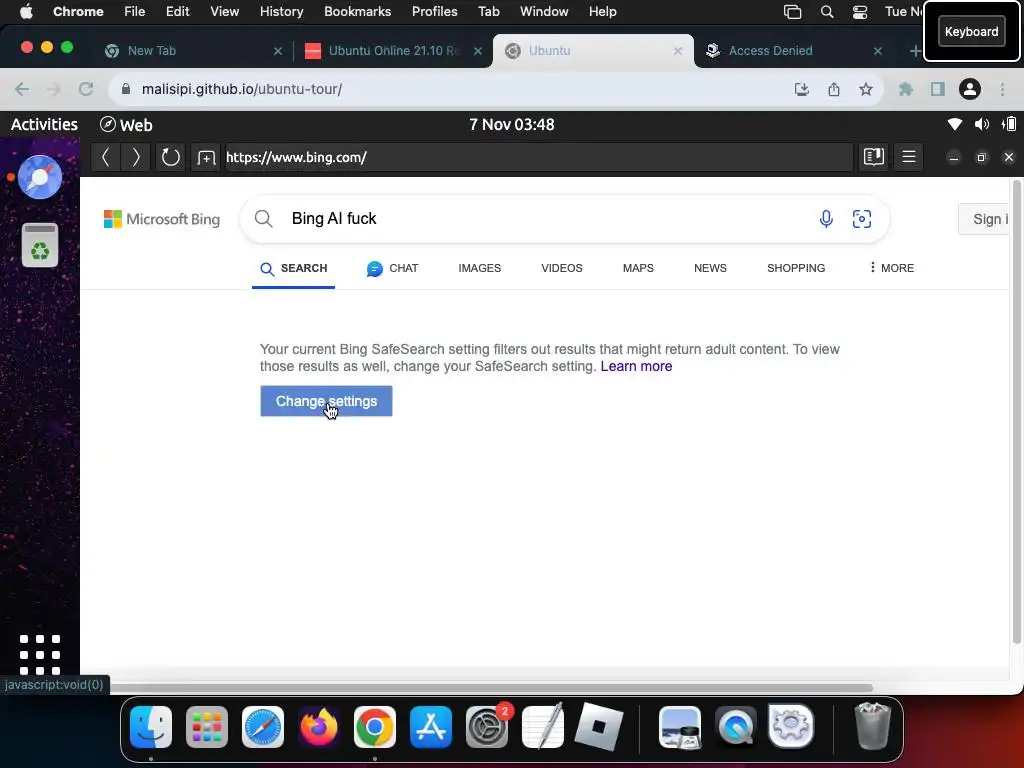Open Web browser icon in Ubuntu dock
Image resolution: width=1024 pixels, height=768 pixels.
(x=40, y=177)
